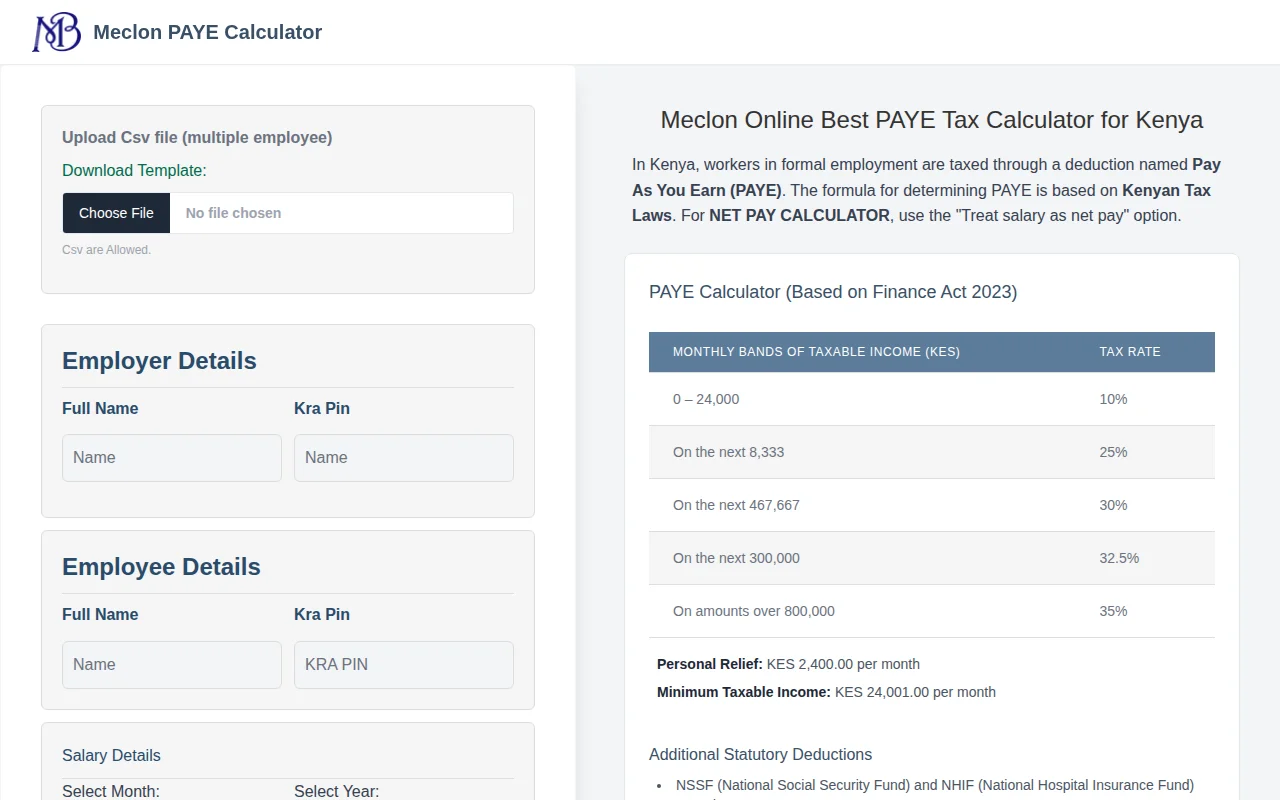The width and height of the screenshot is (1280, 800).
Task: Click the employee KRA PIN input
Action: tap(403, 664)
